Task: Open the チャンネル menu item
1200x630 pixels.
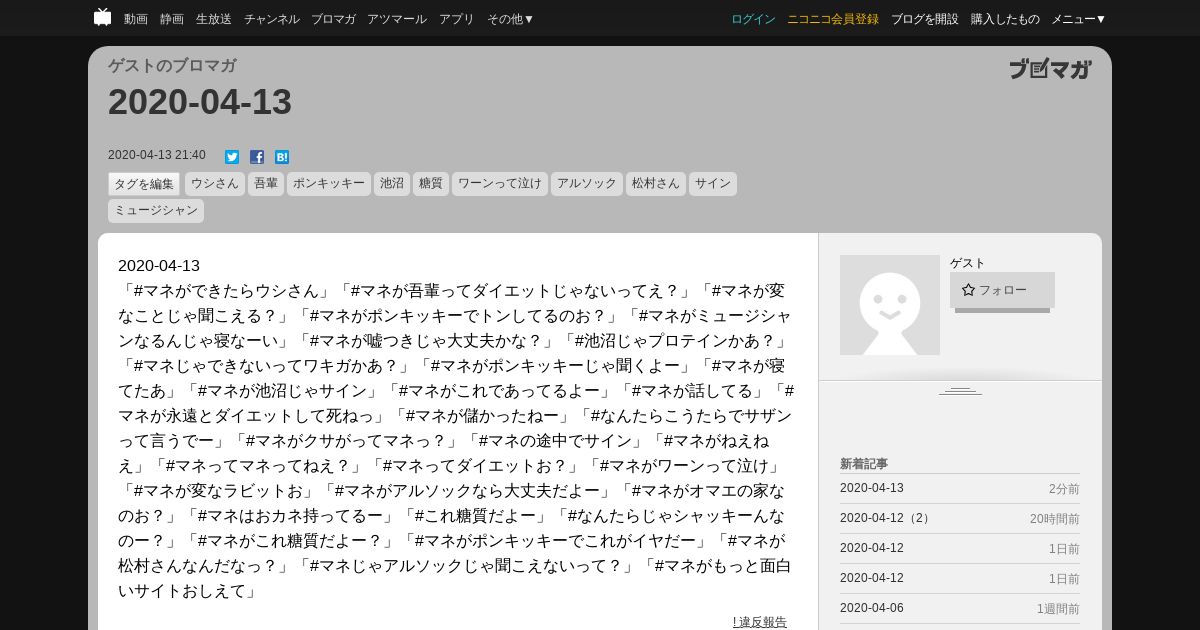Action: (x=272, y=19)
